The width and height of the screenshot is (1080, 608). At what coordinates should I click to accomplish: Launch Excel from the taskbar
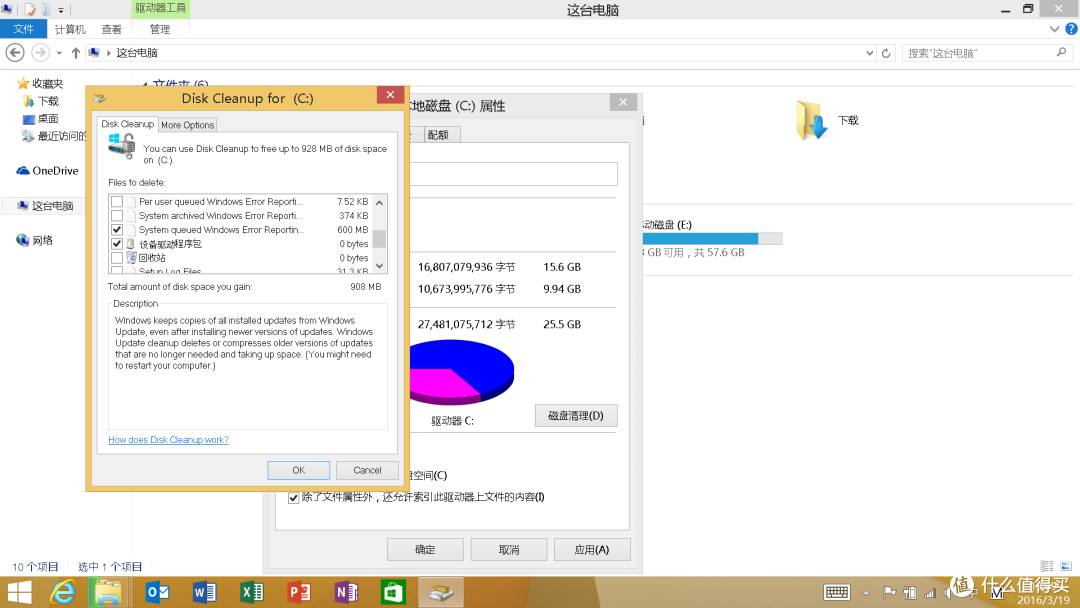(x=251, y=592)
